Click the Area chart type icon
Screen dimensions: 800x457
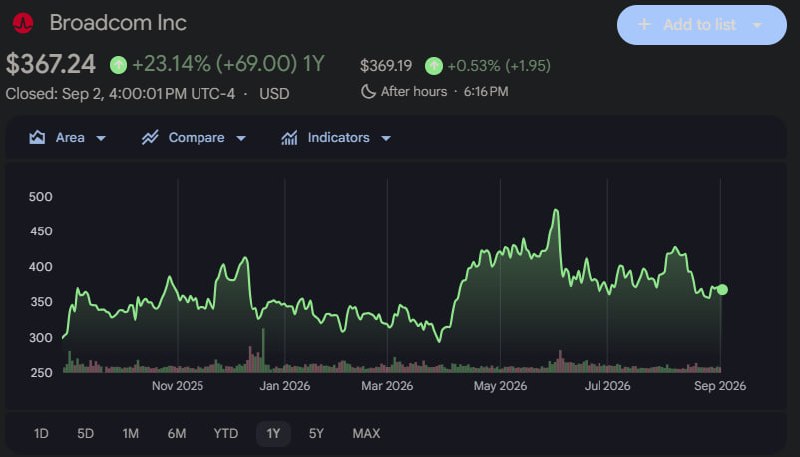pos(37,137)
